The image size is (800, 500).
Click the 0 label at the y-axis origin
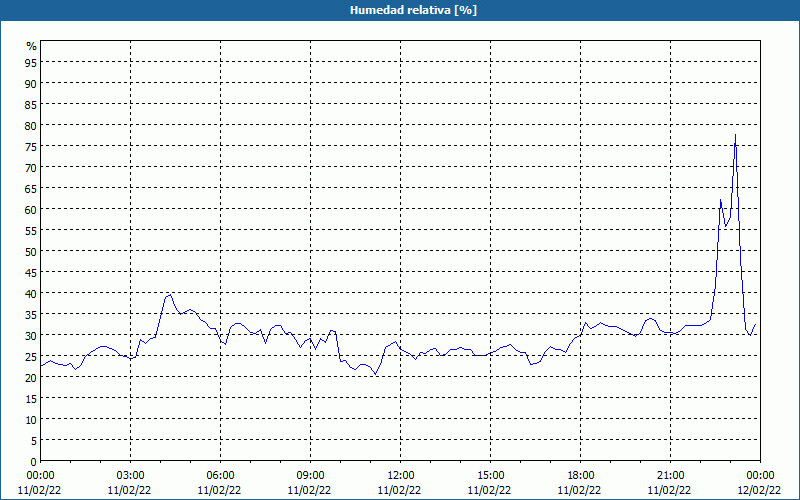[x=34, y=461]
